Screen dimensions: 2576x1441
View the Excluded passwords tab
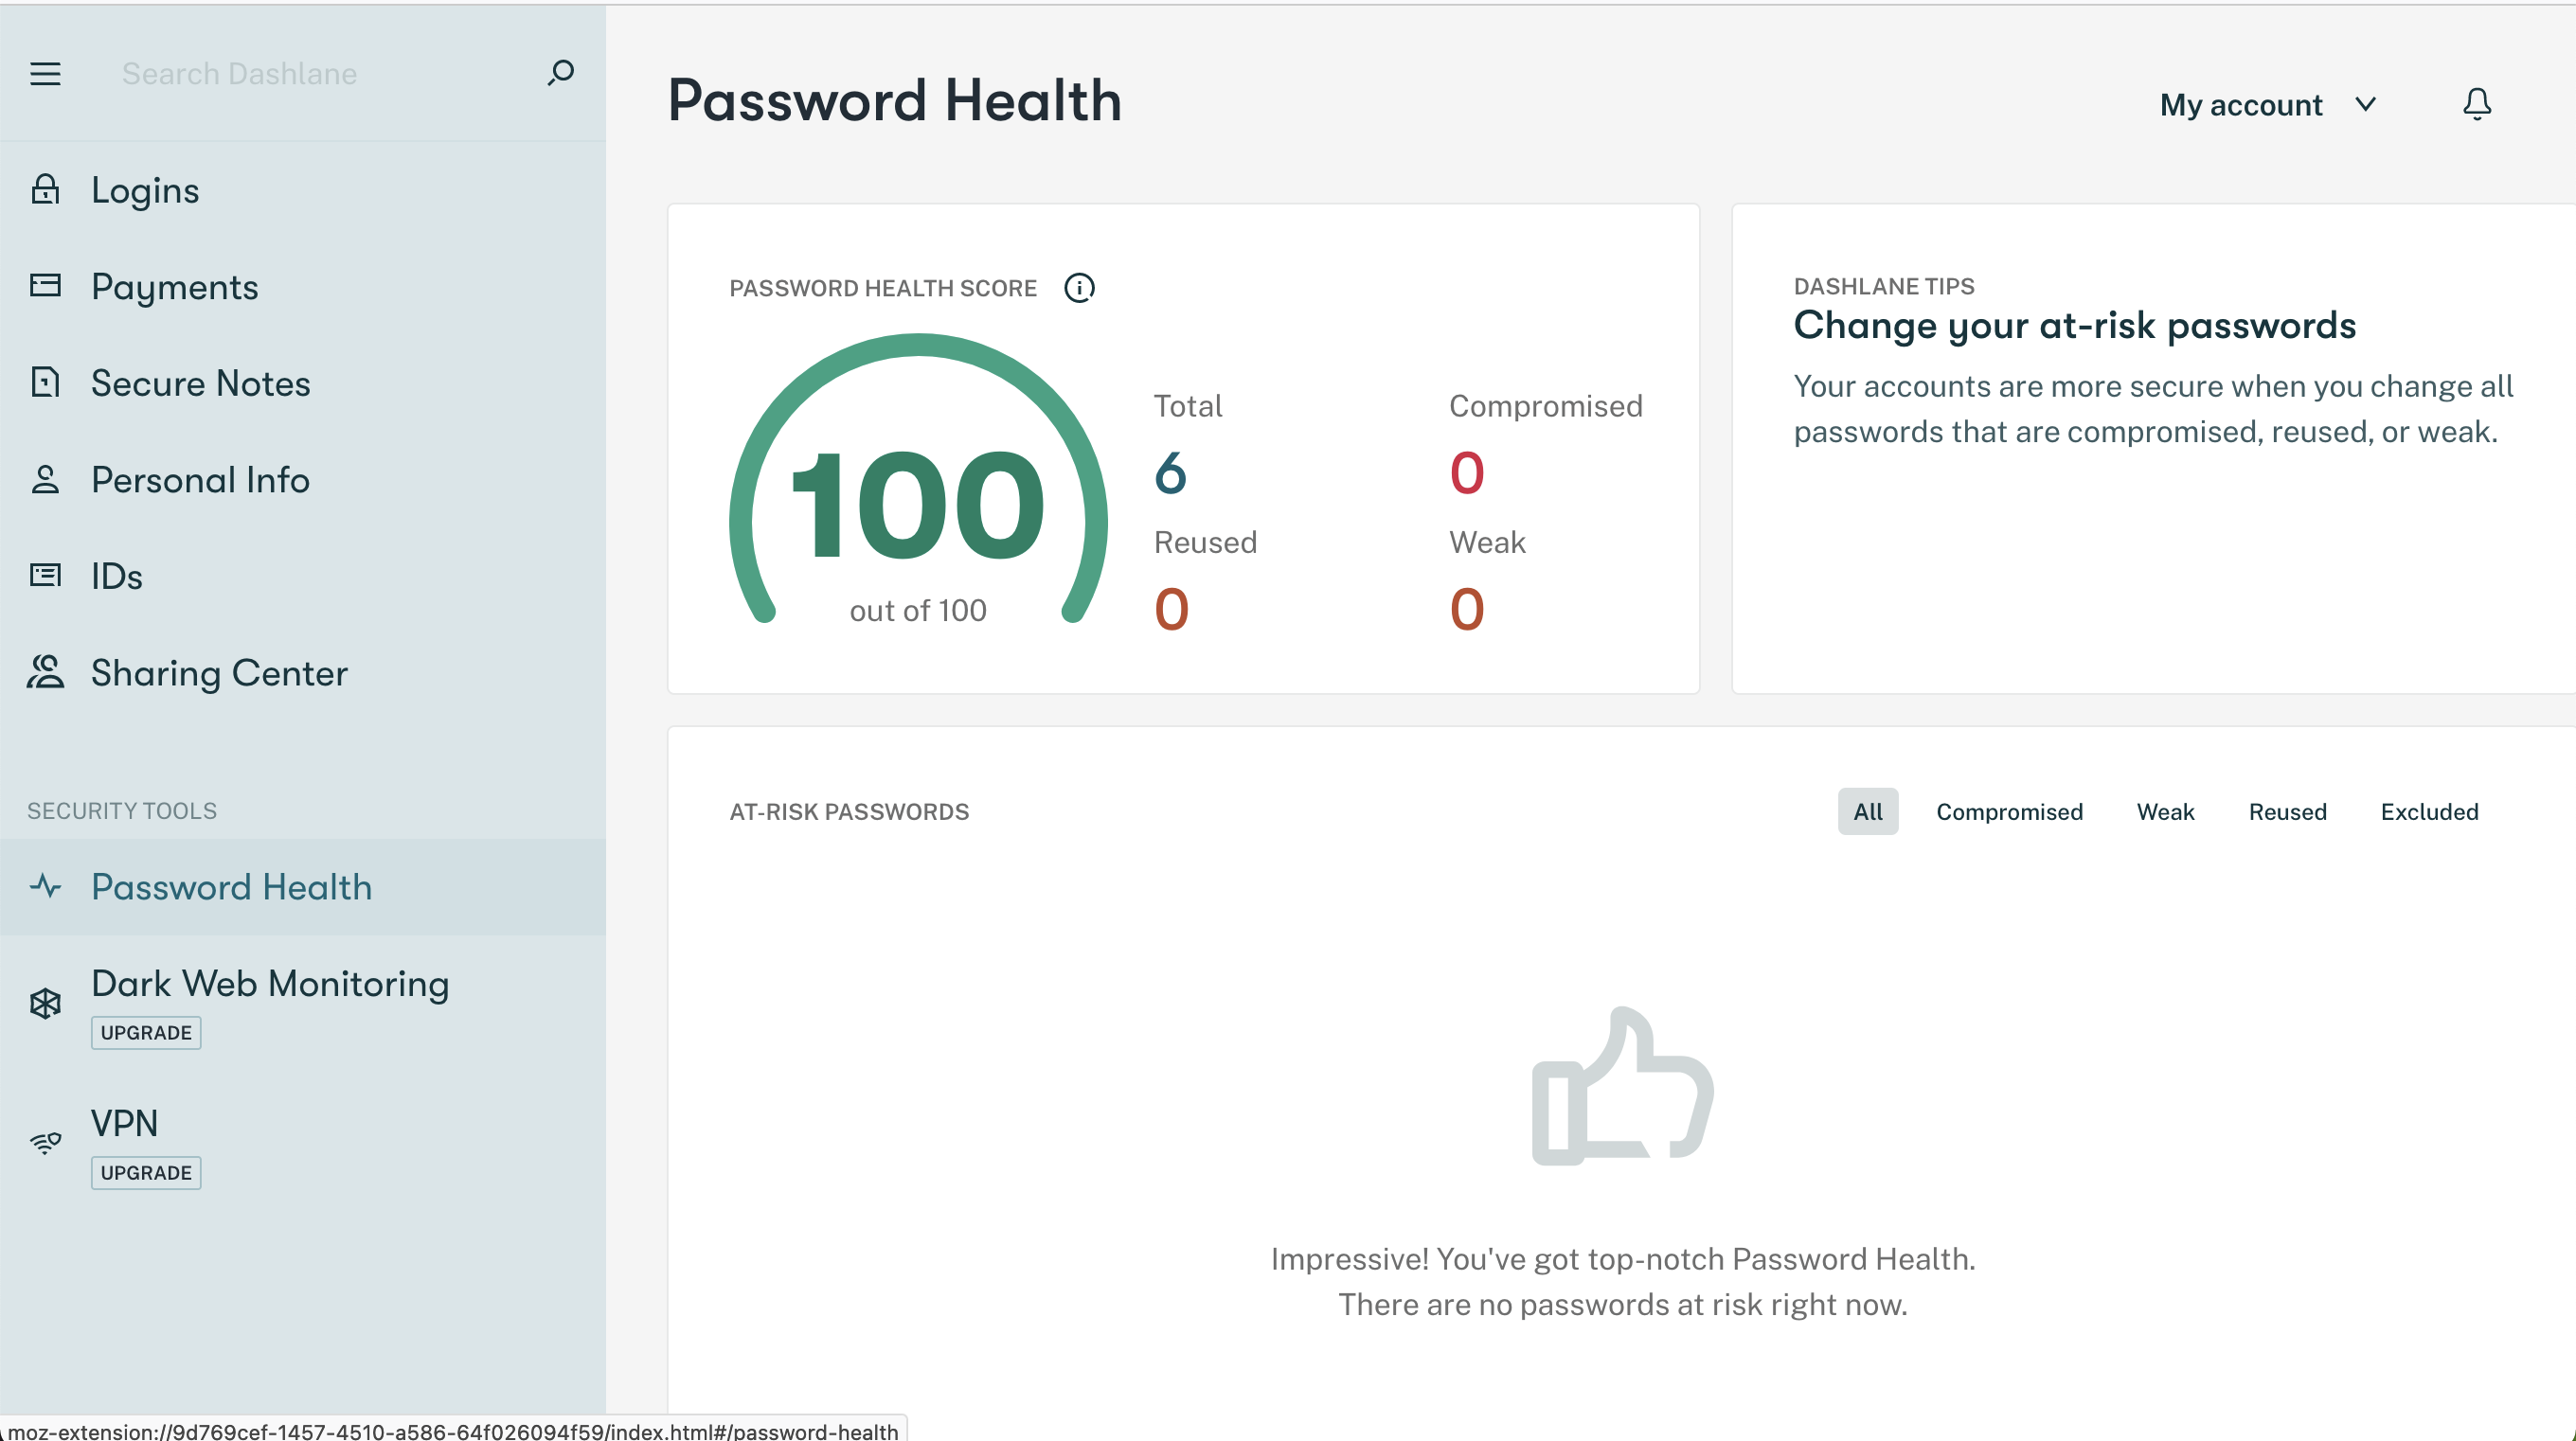[2429, 811]
